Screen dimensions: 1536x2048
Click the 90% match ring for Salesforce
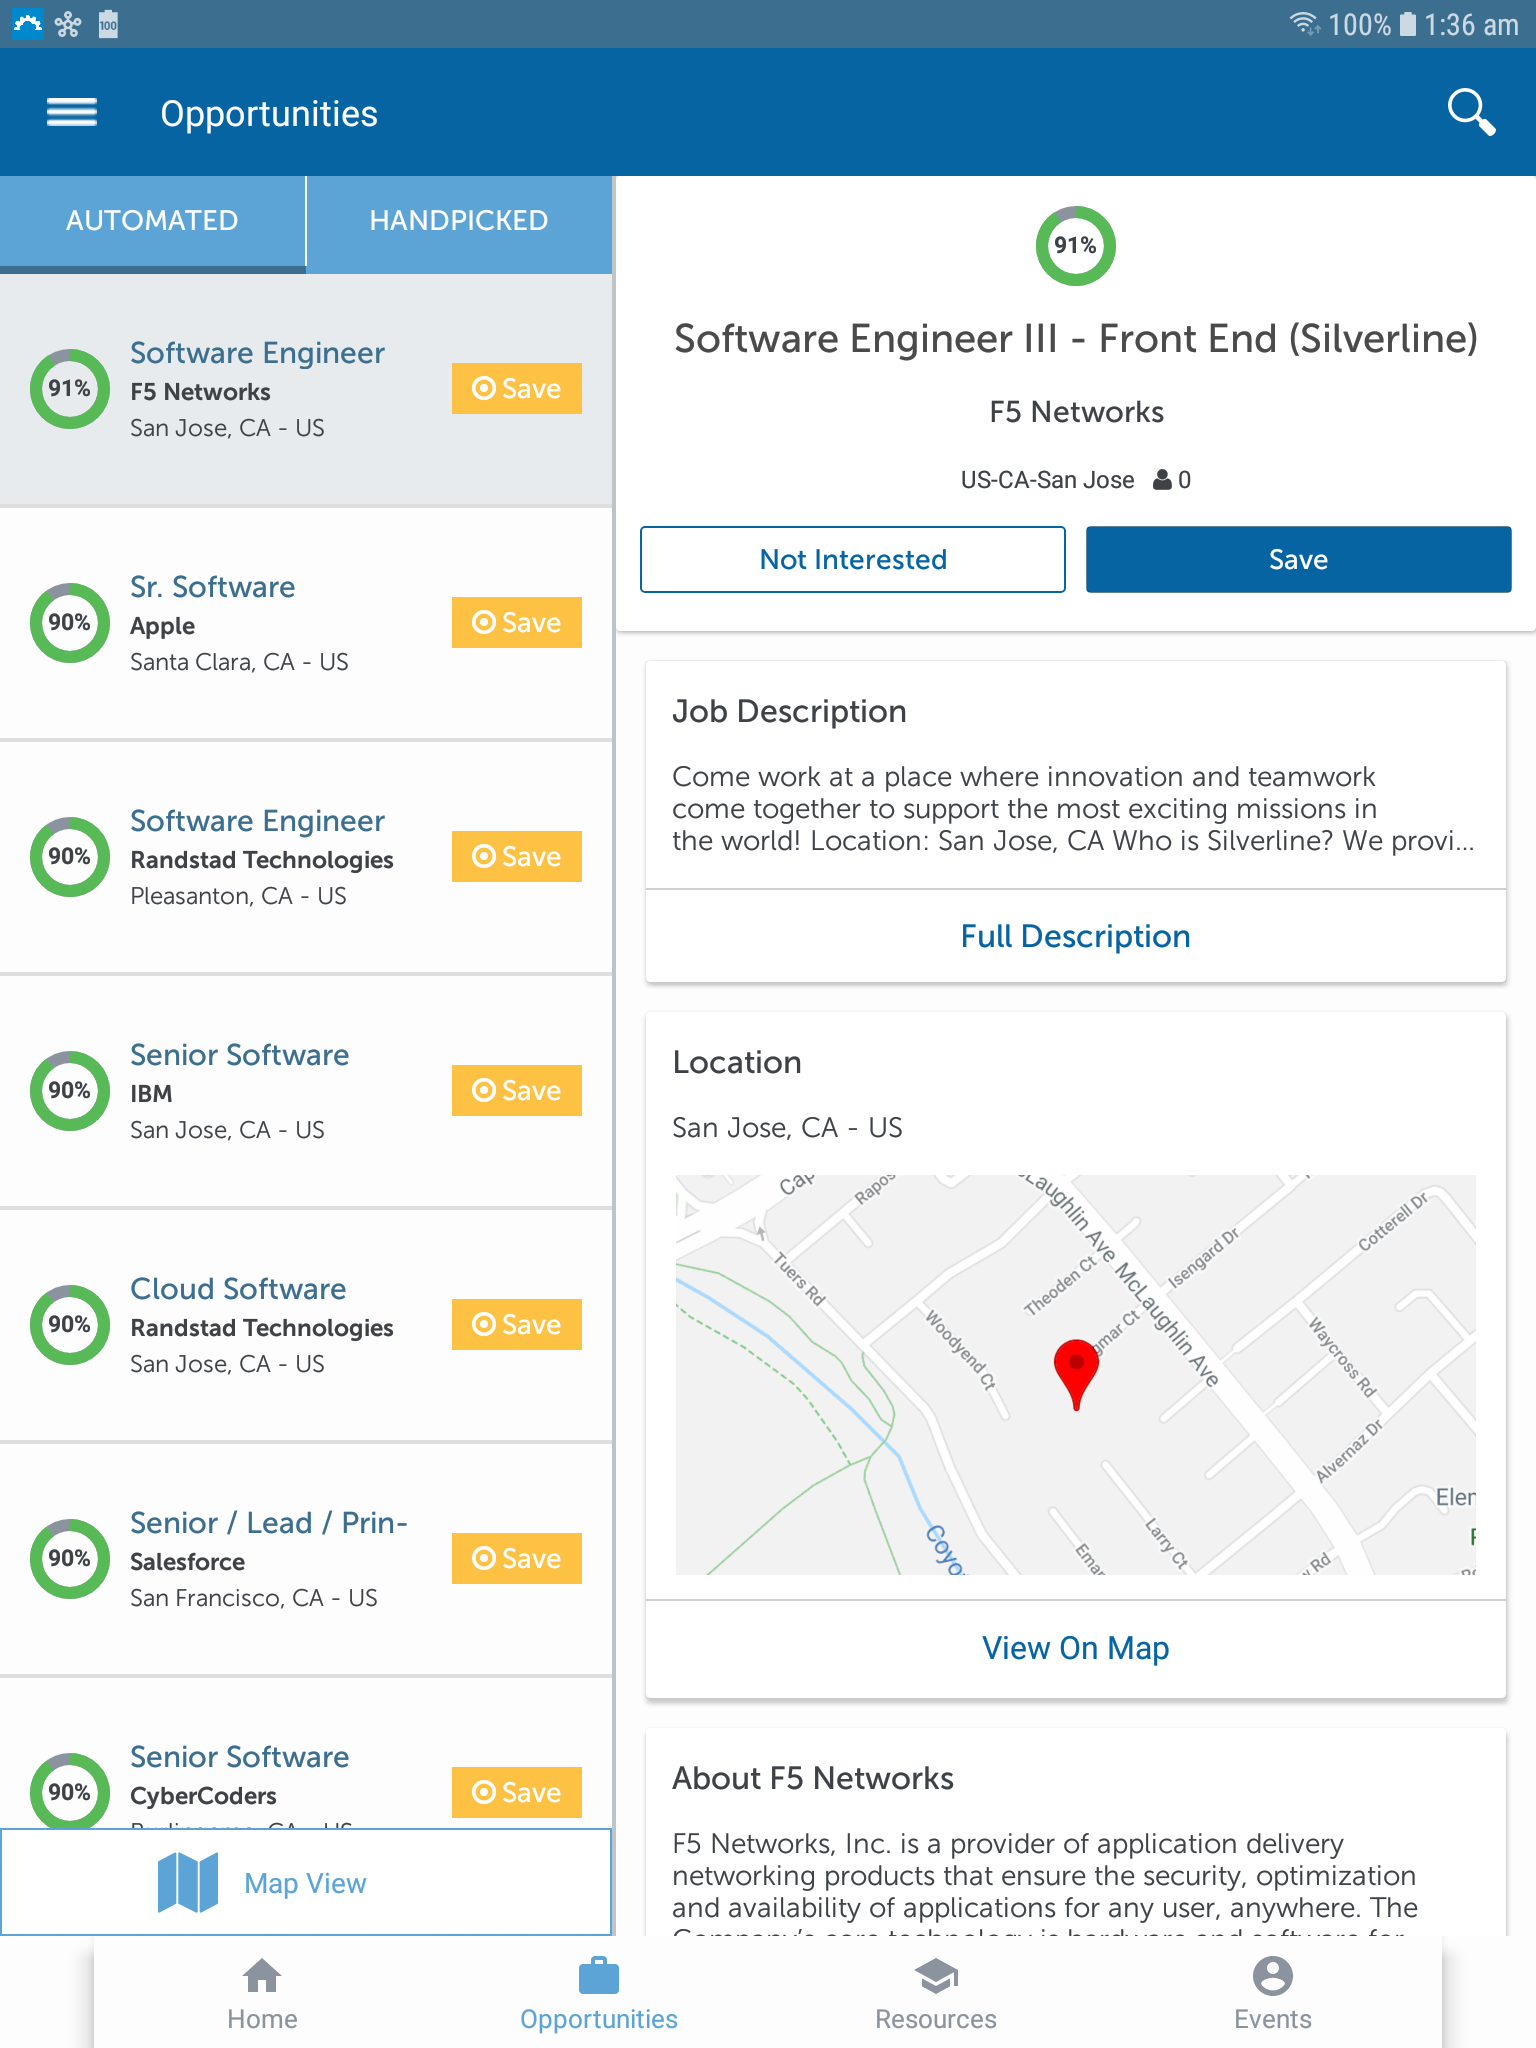click(x=69, y=1558)
